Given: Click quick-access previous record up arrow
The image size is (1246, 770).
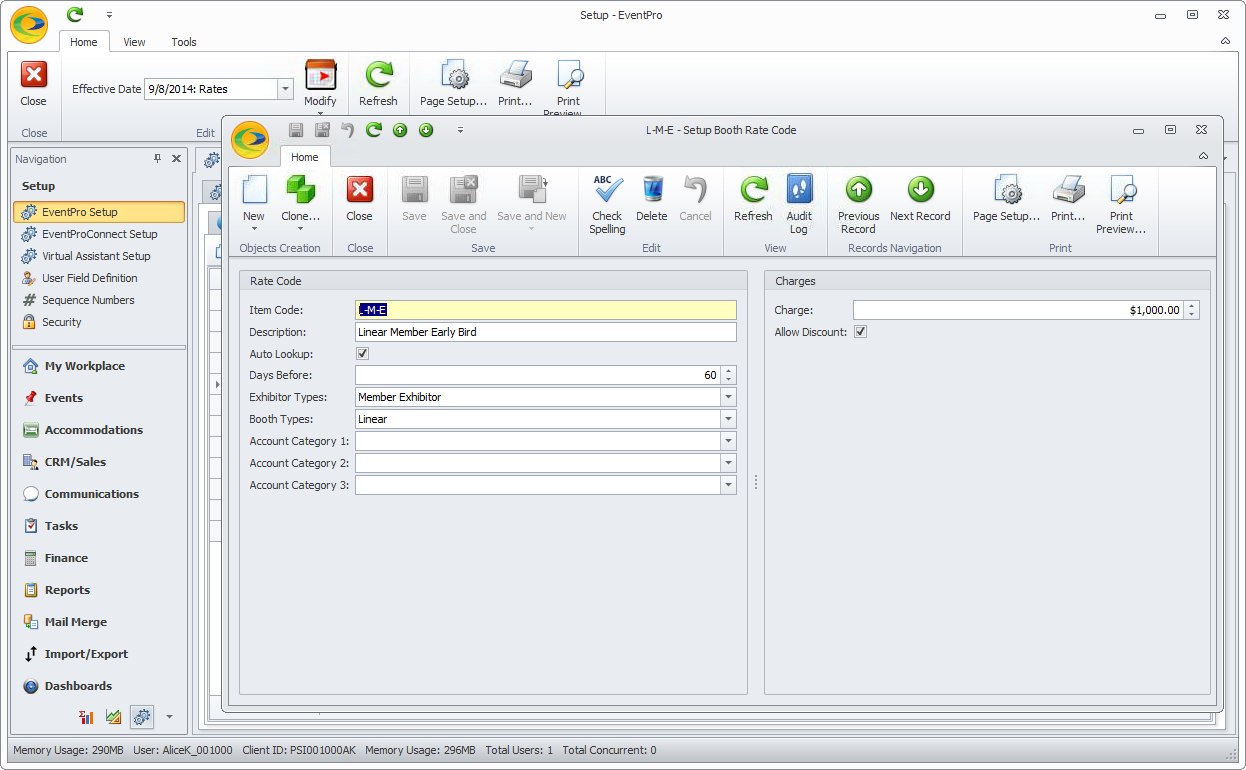Looking at the screenshot, I should click(400, 130).
